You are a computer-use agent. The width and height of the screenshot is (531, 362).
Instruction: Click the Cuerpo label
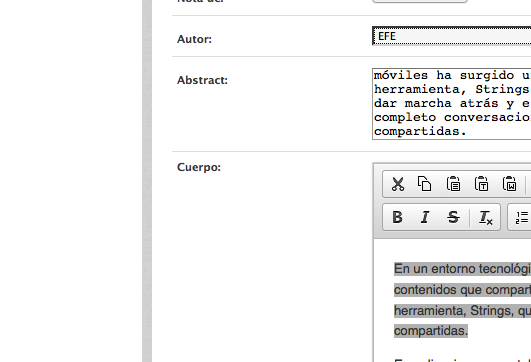tap(199, 167)
